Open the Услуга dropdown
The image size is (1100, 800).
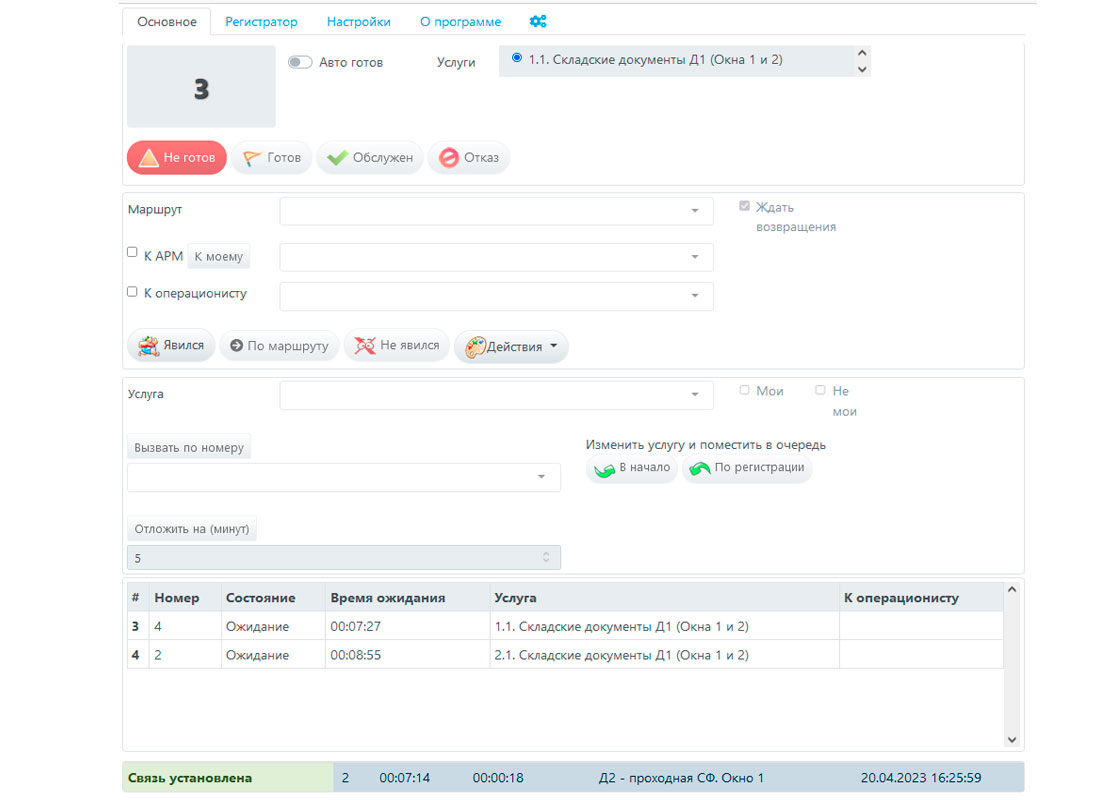tap(497, 395)
